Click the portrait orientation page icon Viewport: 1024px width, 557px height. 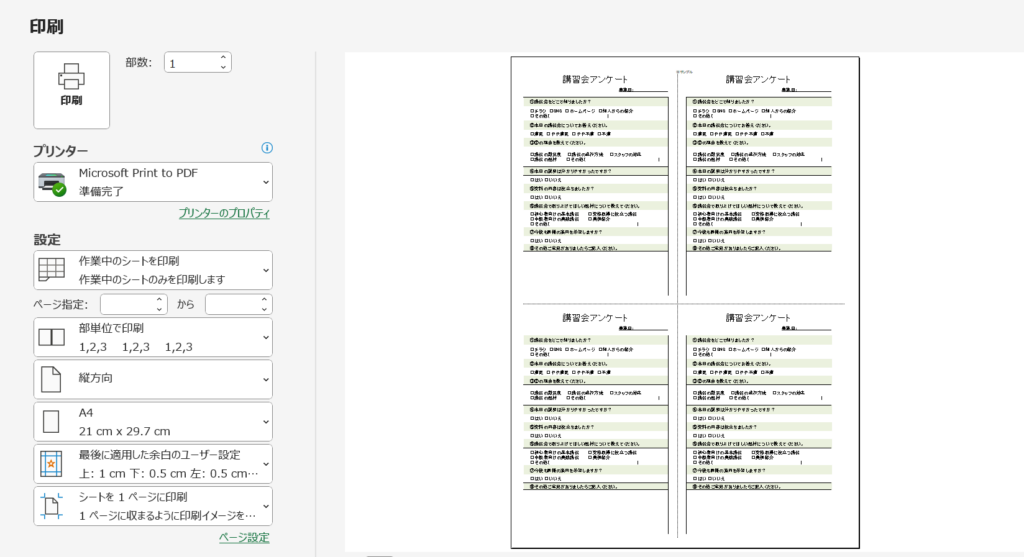point(51,379)
